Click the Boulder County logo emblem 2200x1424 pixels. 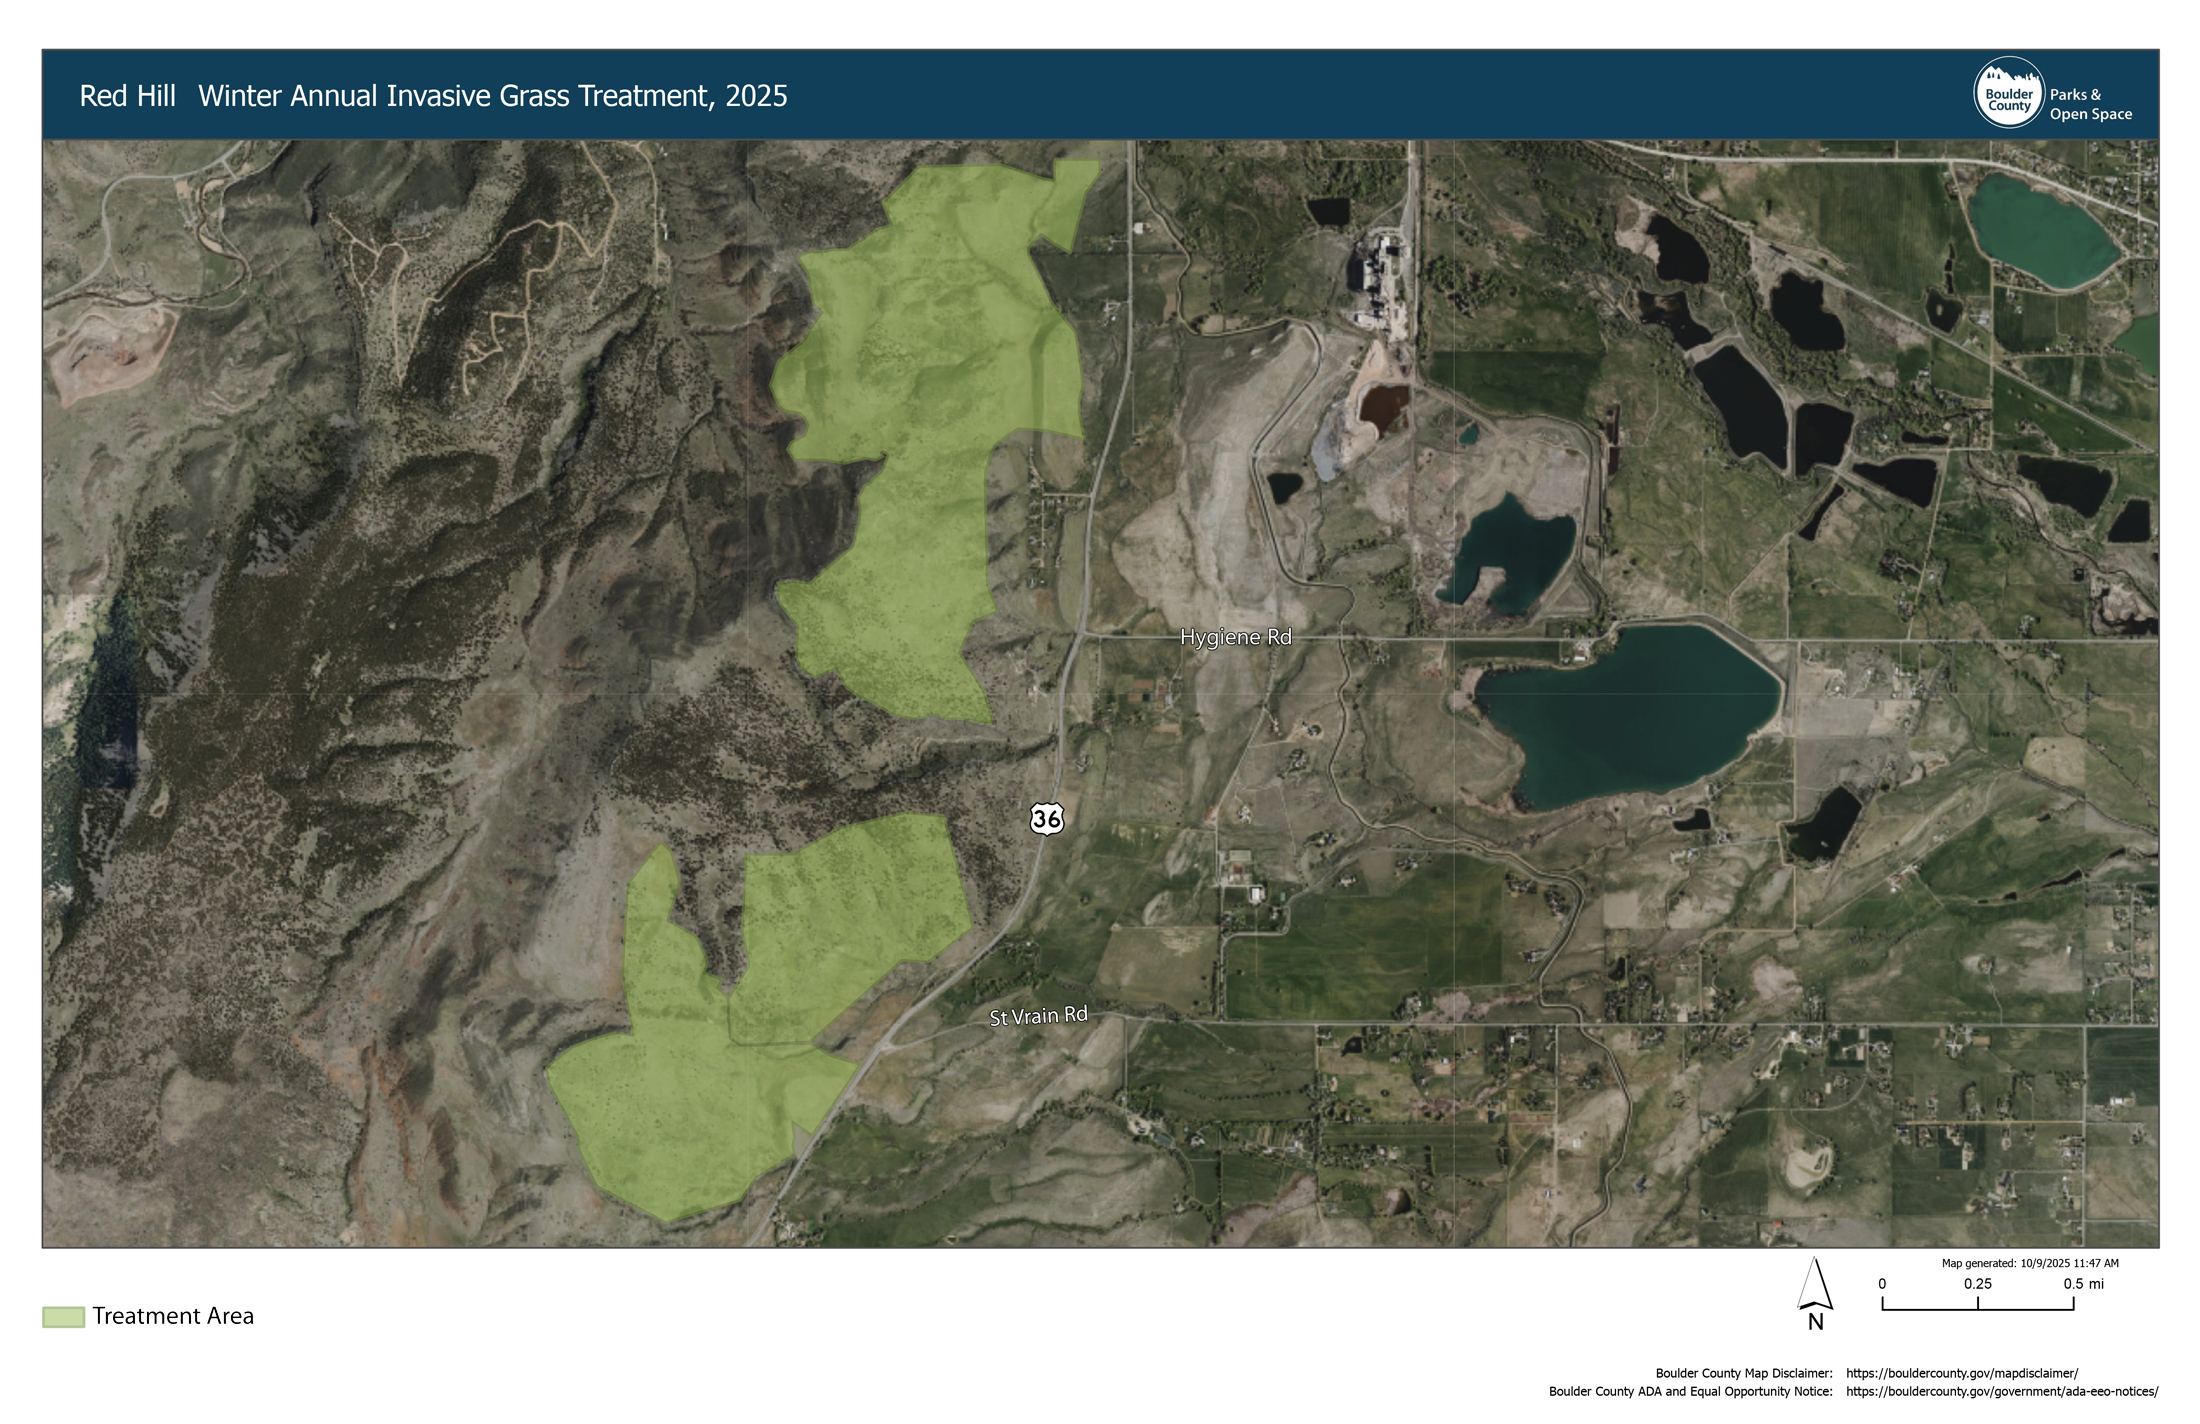pyautogui.click(x=2008, y=93)
